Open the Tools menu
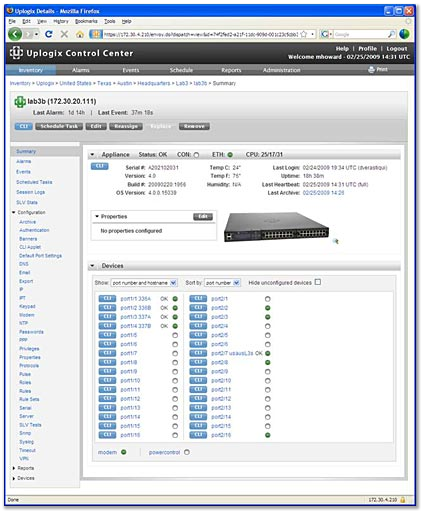The height and width of the screenshot is (515, 425). [109, 21]
